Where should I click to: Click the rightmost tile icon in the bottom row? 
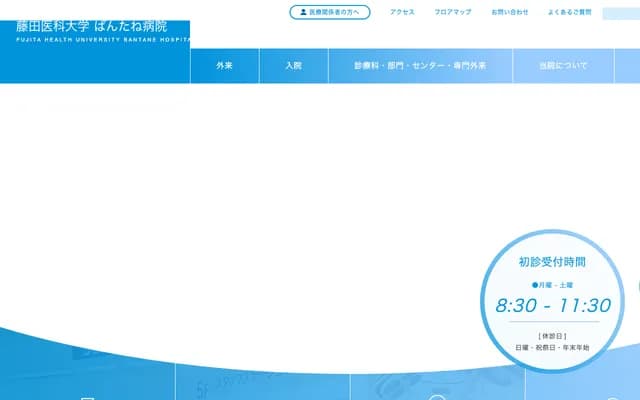click(612, 396)
